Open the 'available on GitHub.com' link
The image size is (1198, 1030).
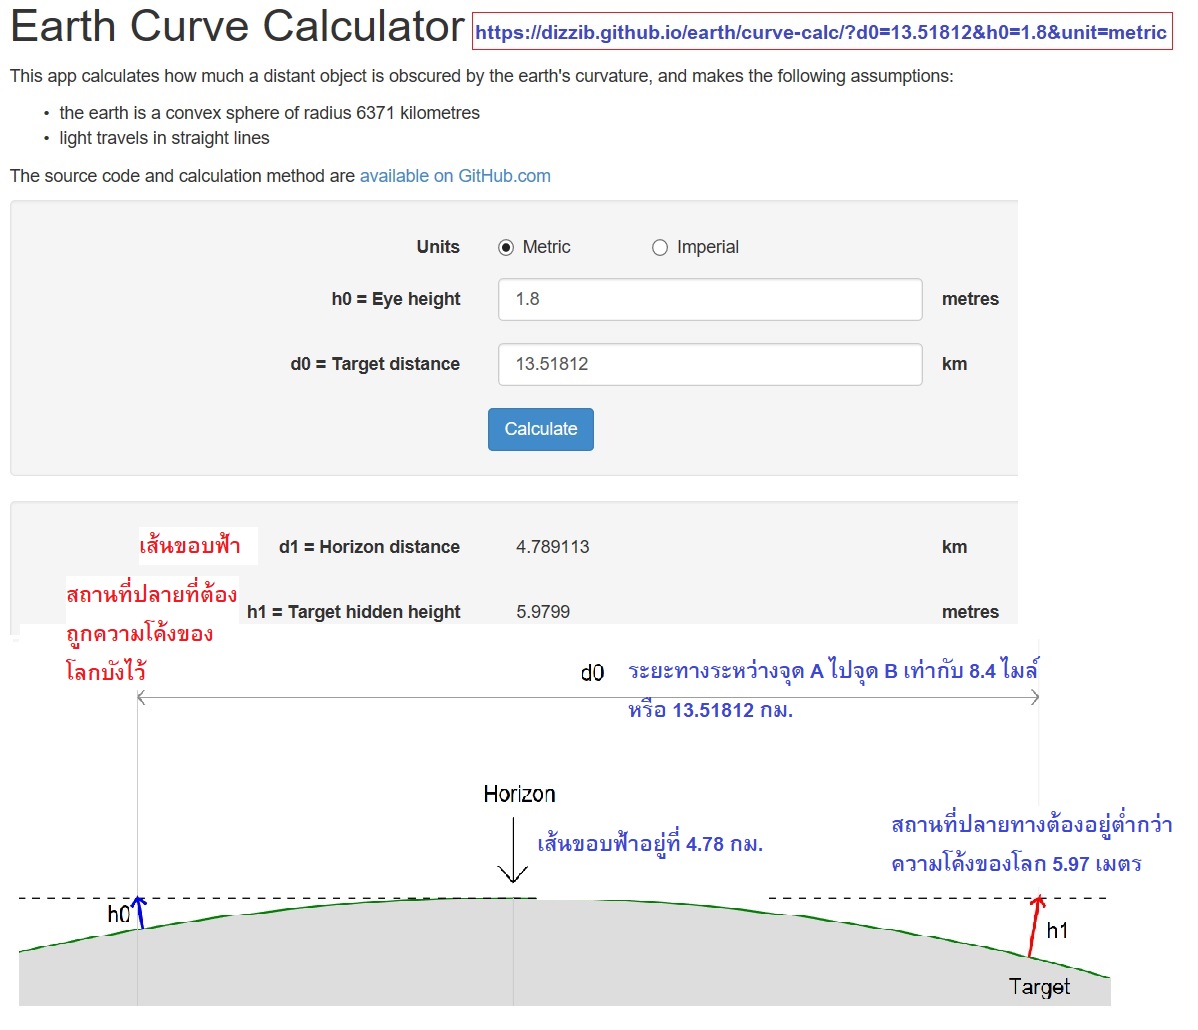(455, 175)
